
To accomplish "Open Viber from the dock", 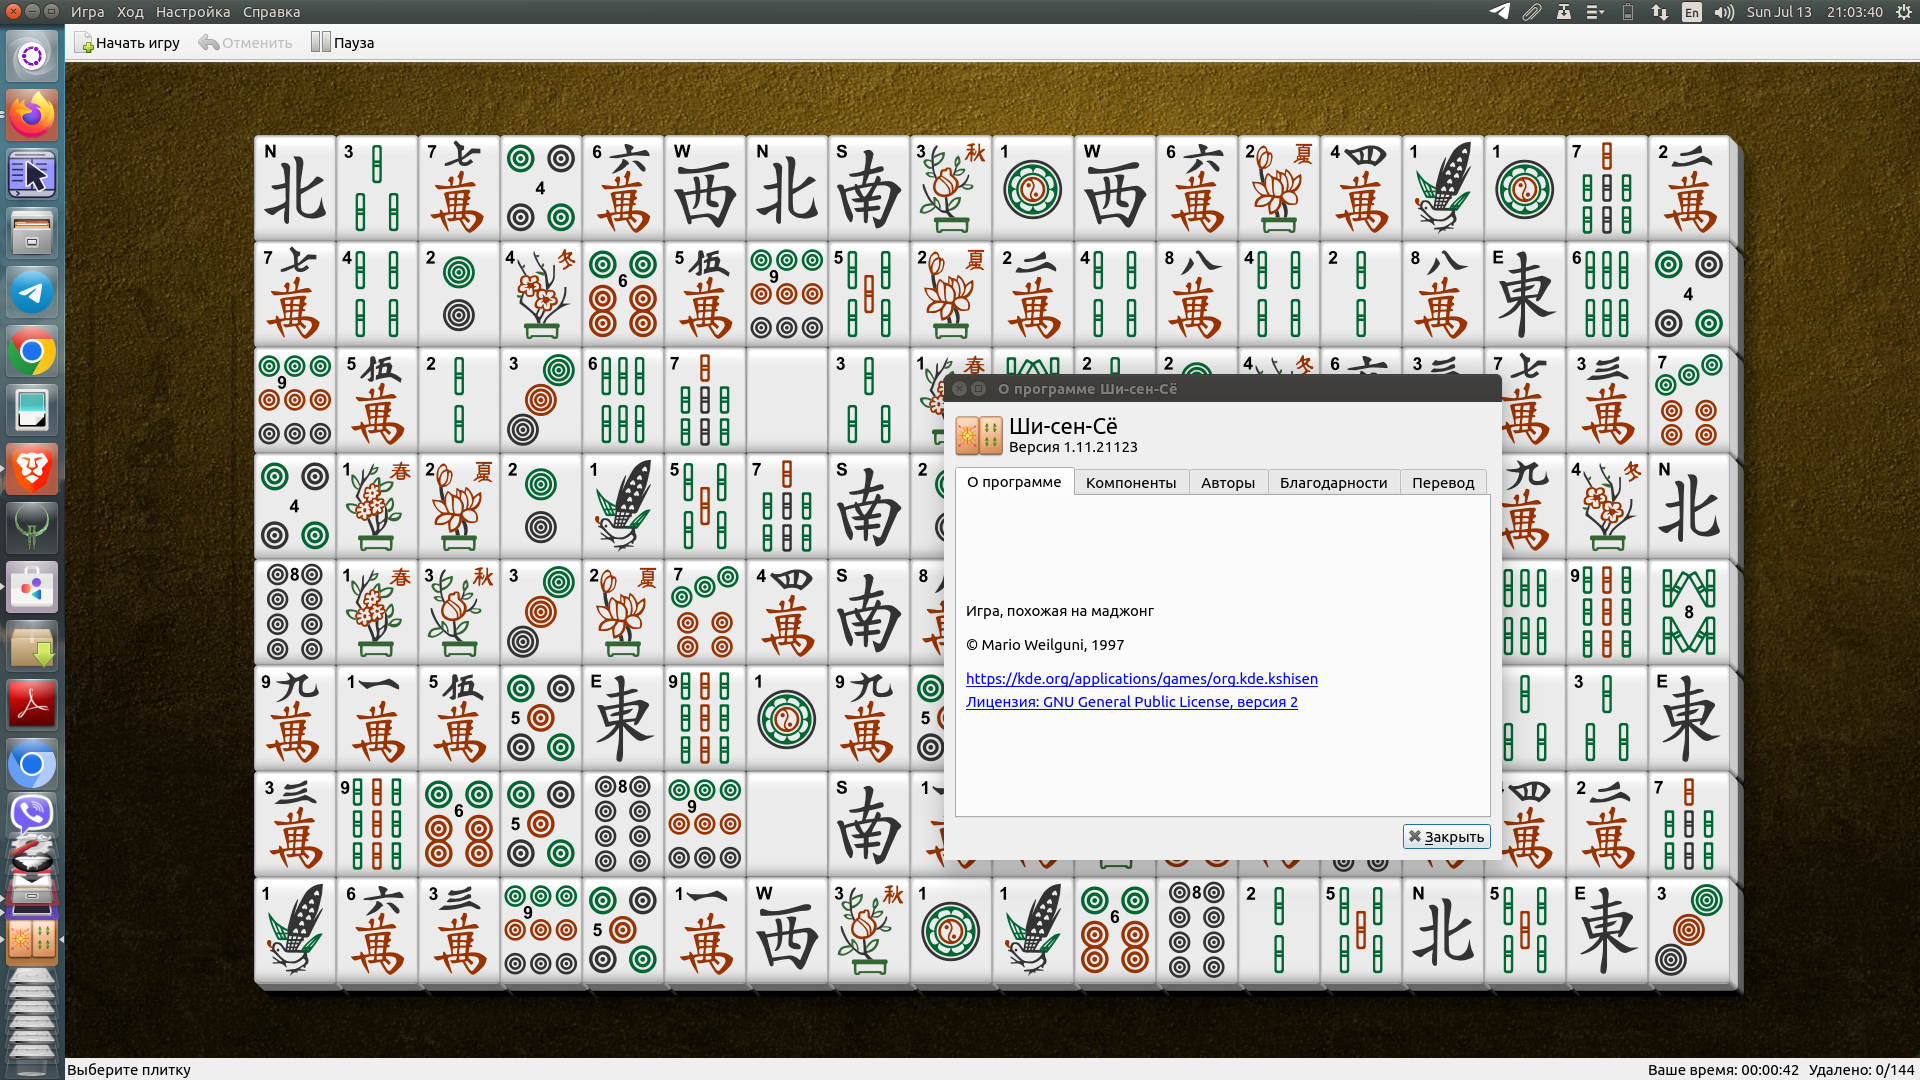I will [x=32, y=814].
